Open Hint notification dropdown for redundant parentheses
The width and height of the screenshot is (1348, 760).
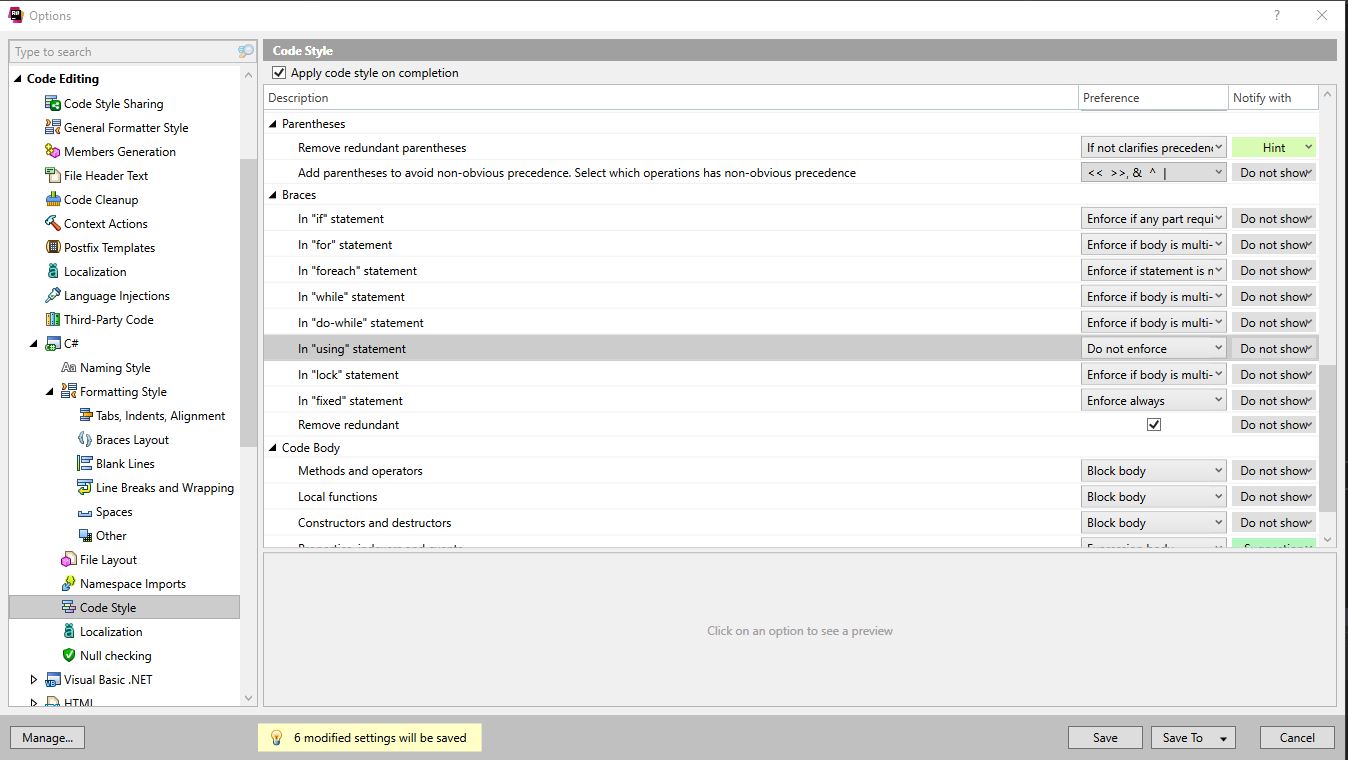click(1274, 147)
